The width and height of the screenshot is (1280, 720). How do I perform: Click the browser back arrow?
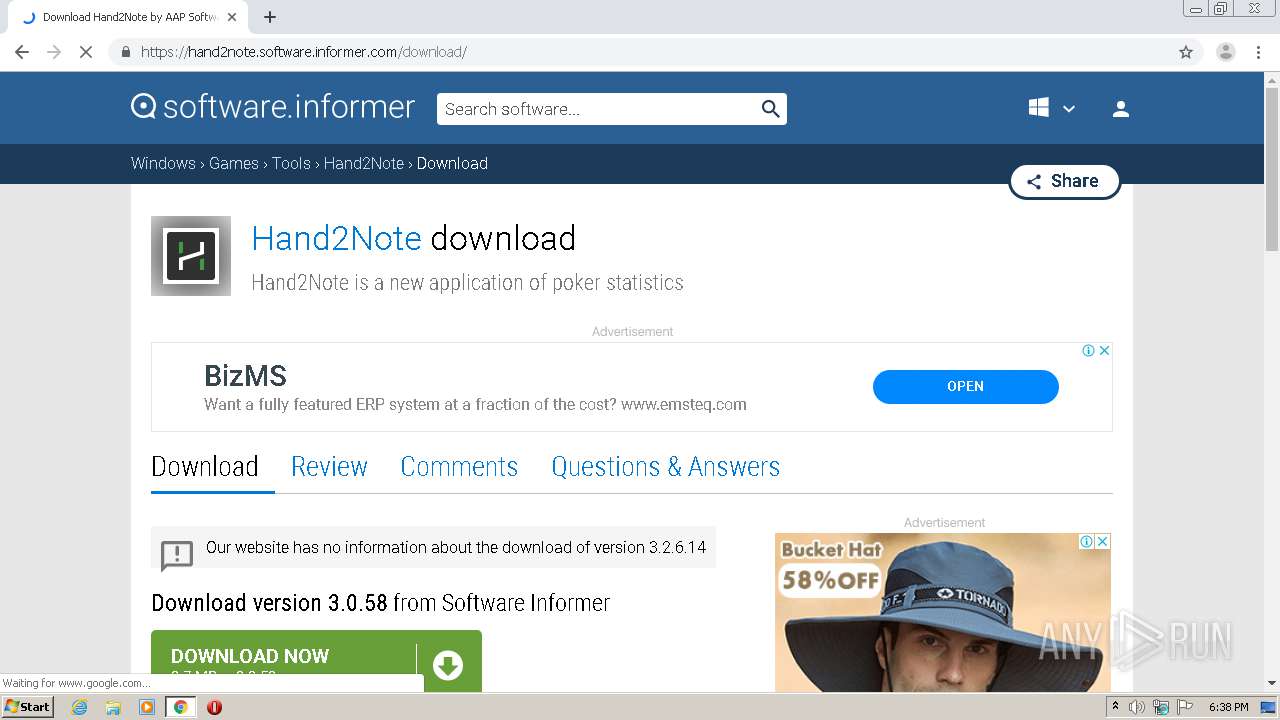coord(22,52)
